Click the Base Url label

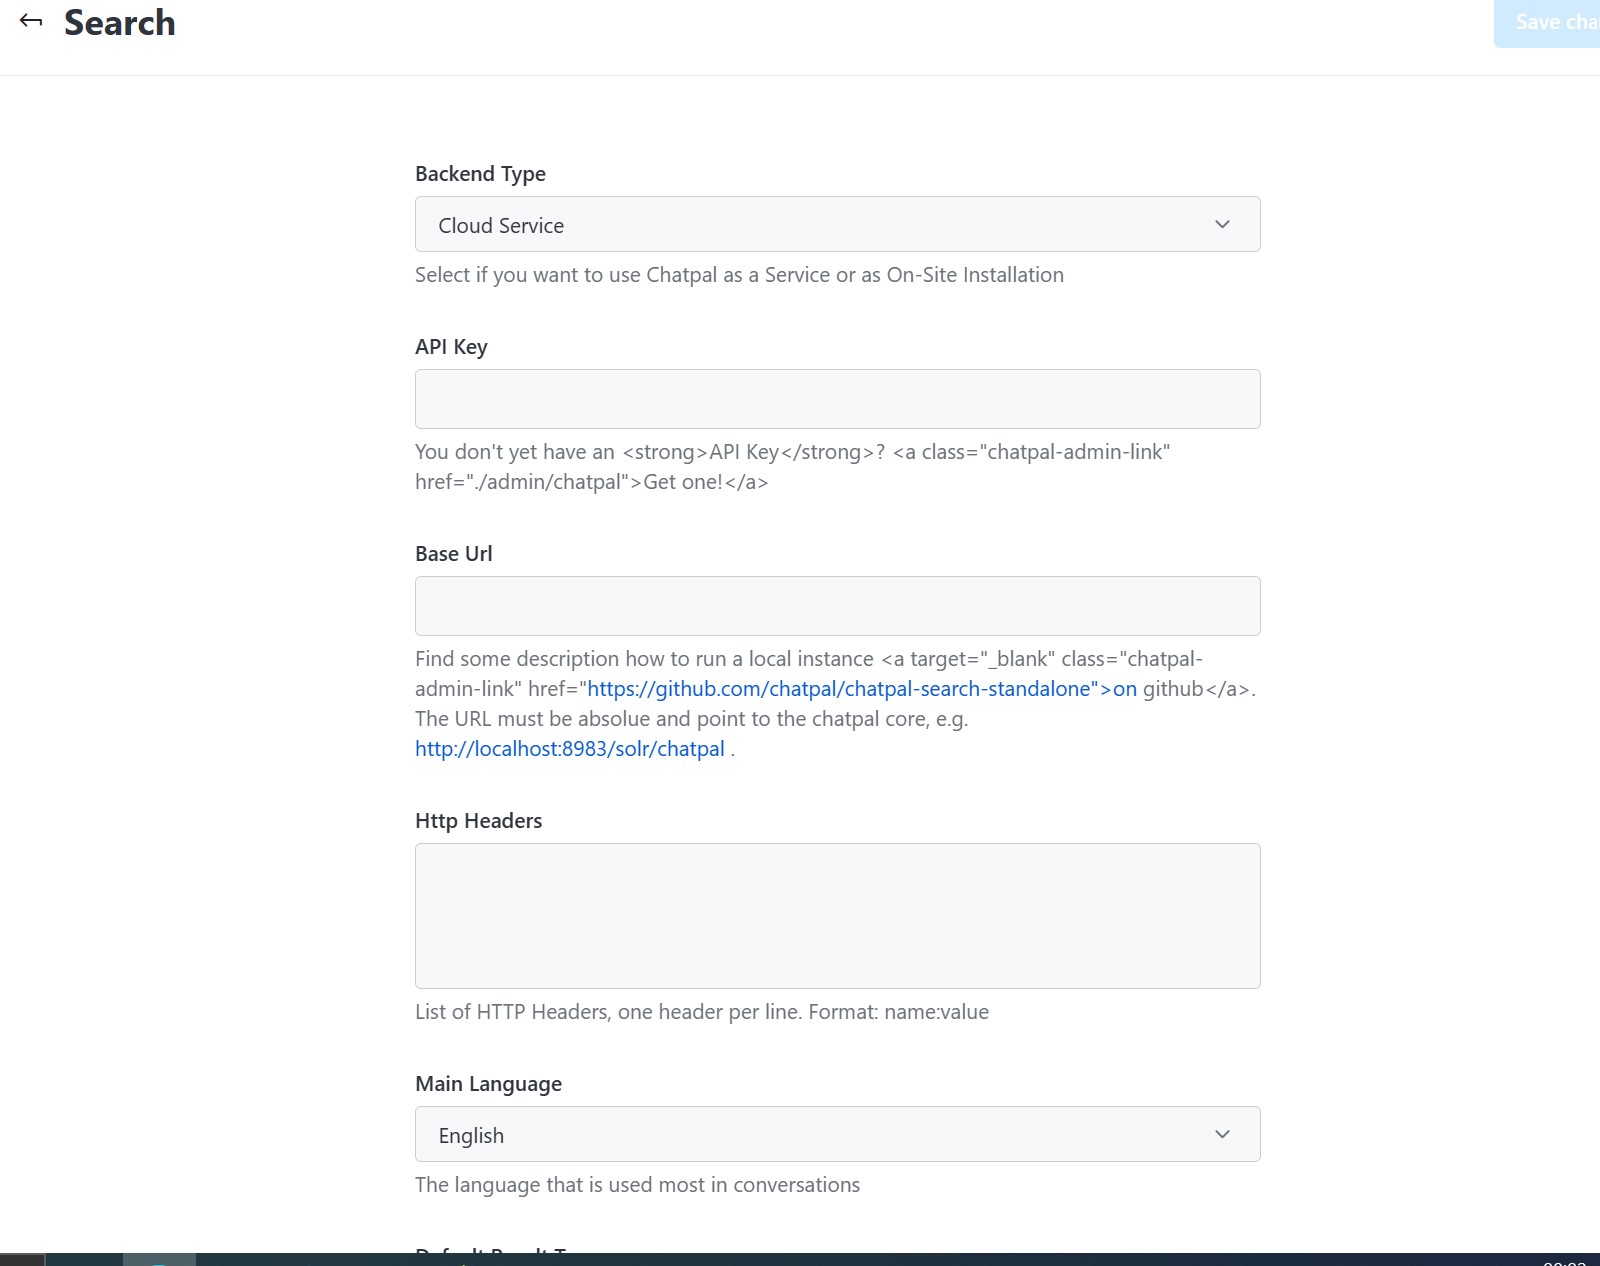click(453, 553)
